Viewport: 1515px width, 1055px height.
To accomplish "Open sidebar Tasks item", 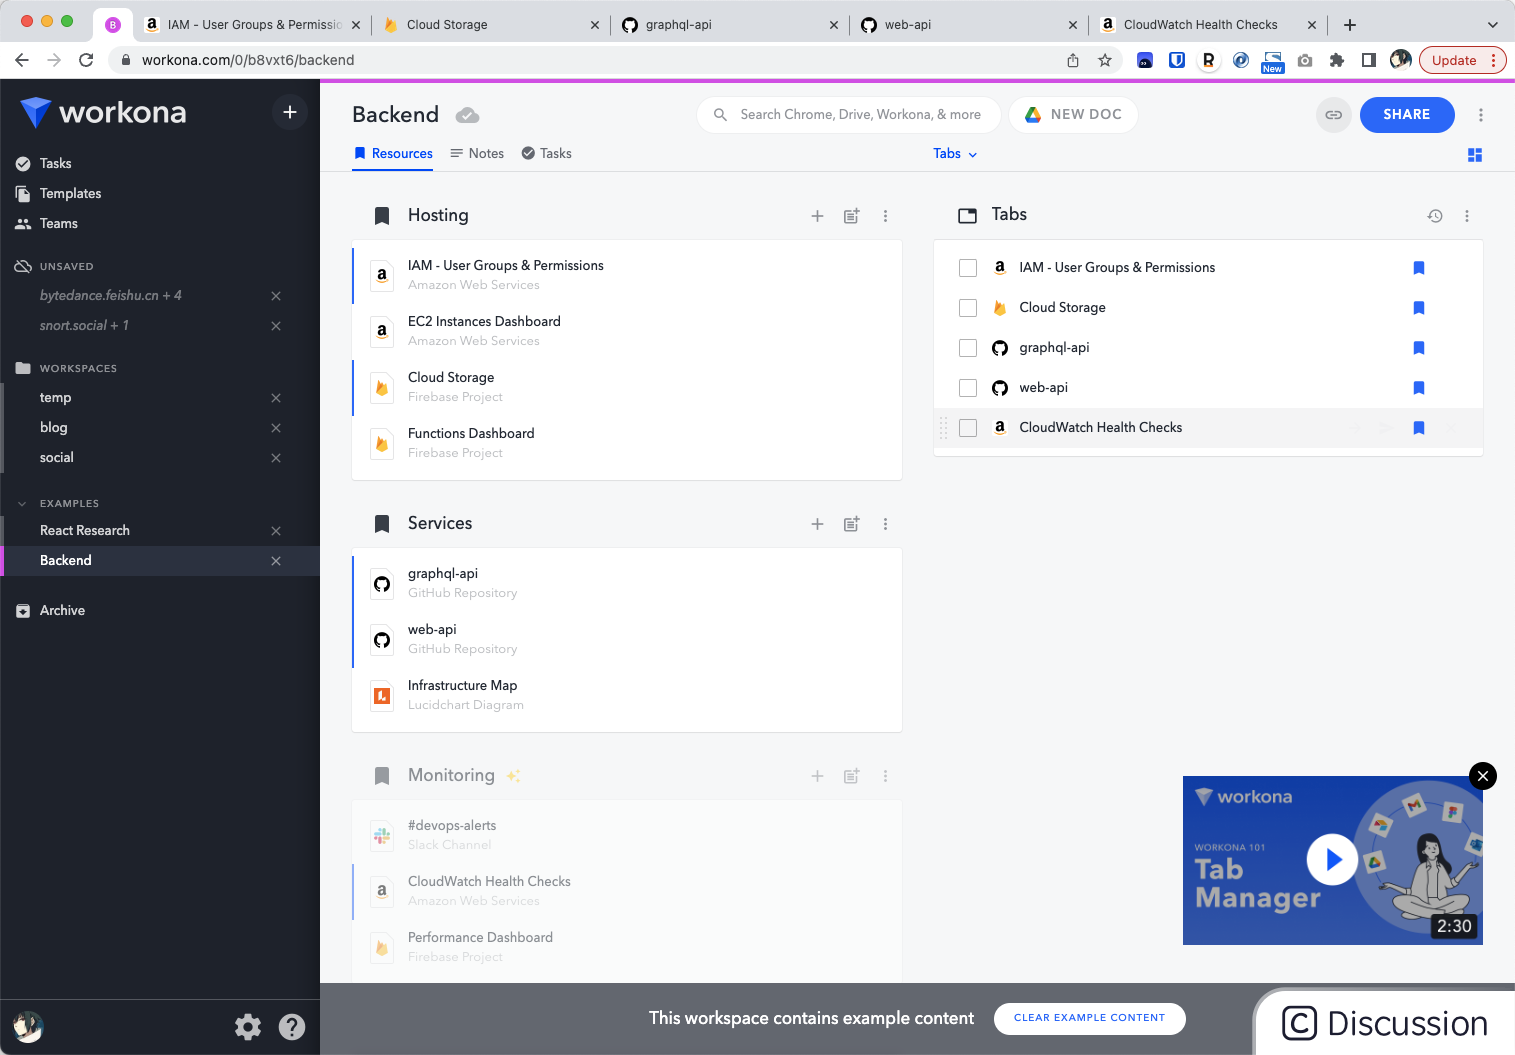I will pyautogui.click(x=55, y=164).
